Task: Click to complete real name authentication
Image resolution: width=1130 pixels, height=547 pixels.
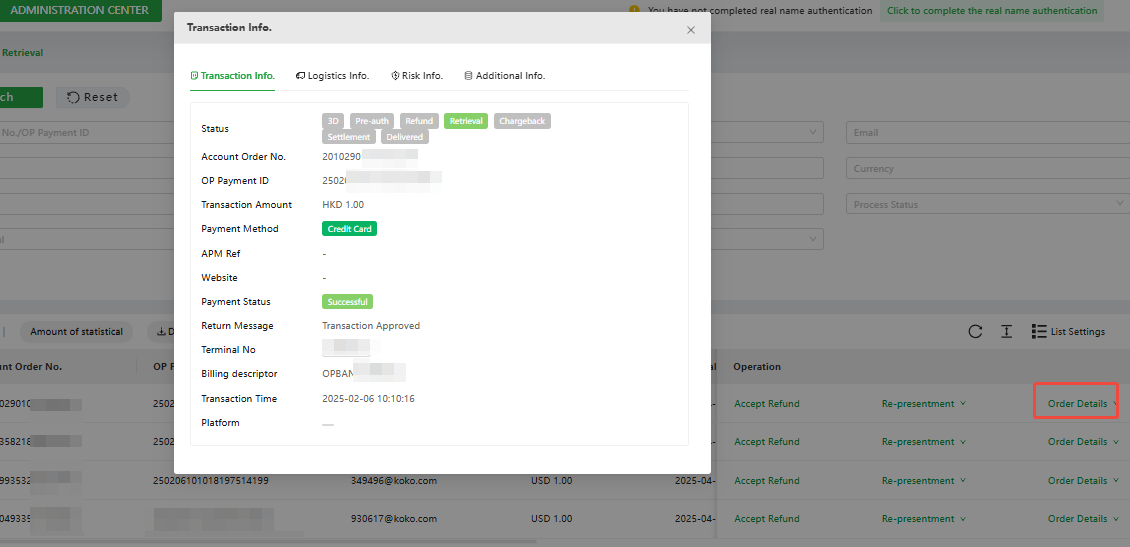Action: (x=992, y=11)
